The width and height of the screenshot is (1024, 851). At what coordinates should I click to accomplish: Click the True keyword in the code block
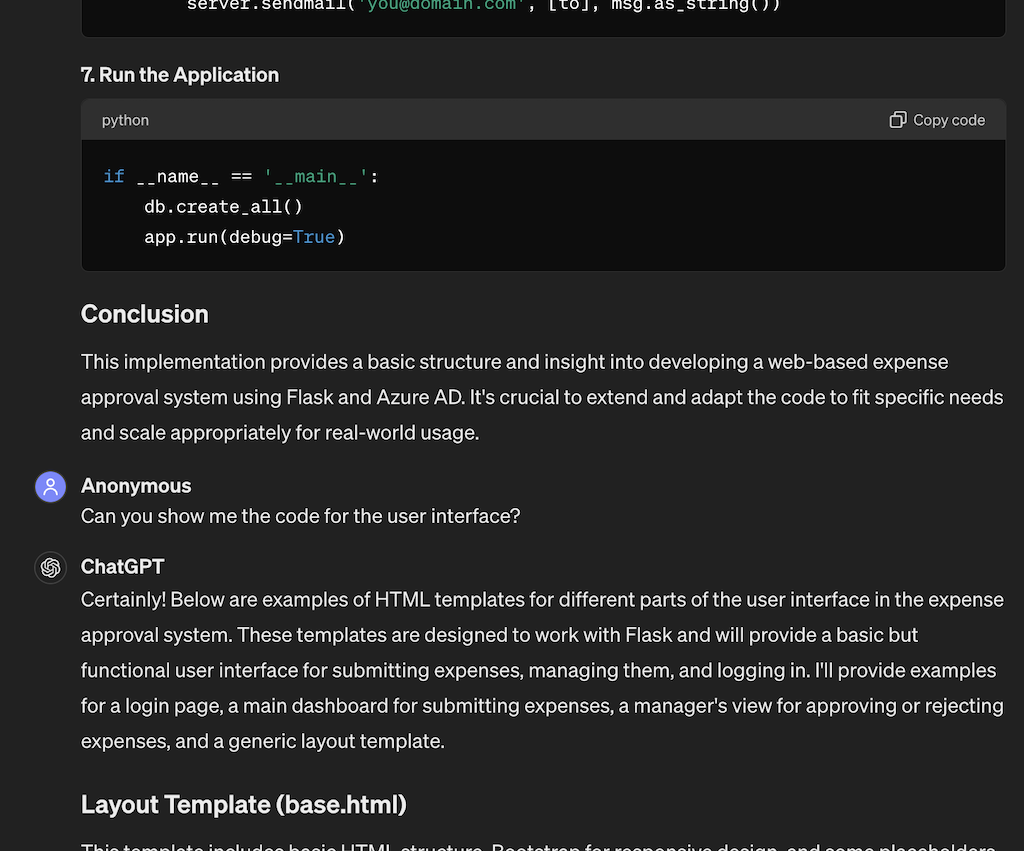314,237
